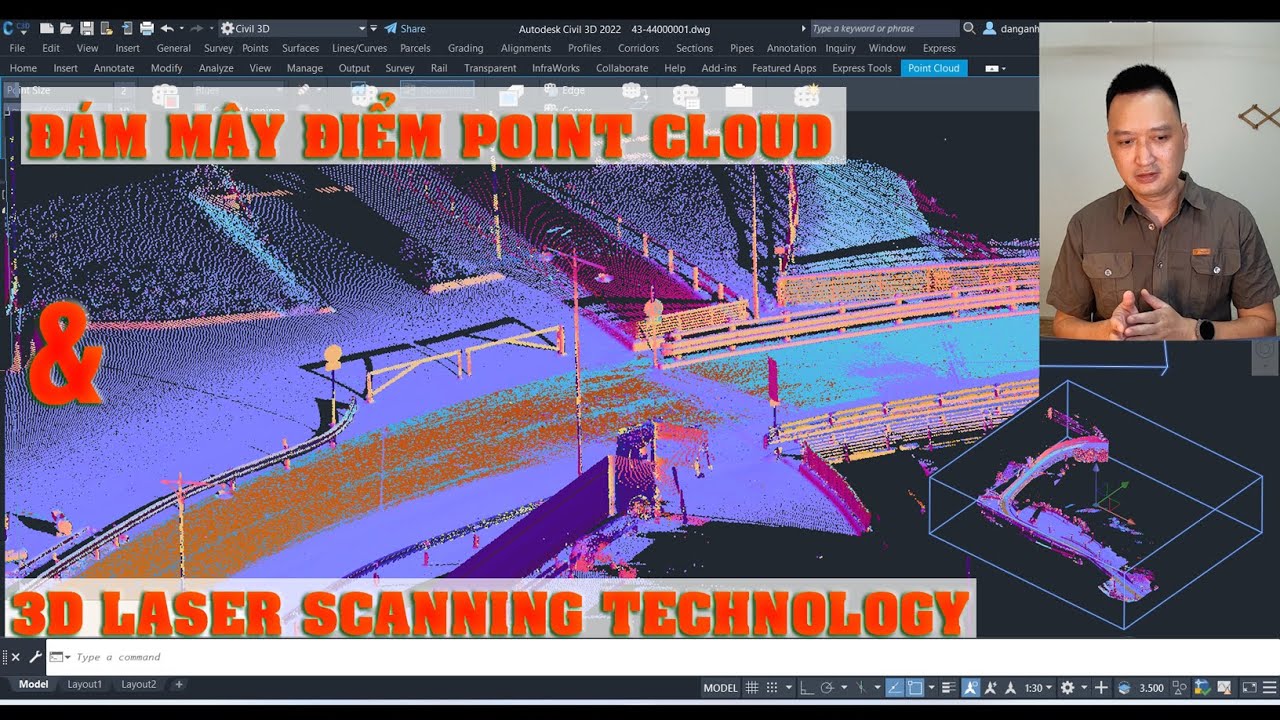Click the Save As icon

pos(107,28)
